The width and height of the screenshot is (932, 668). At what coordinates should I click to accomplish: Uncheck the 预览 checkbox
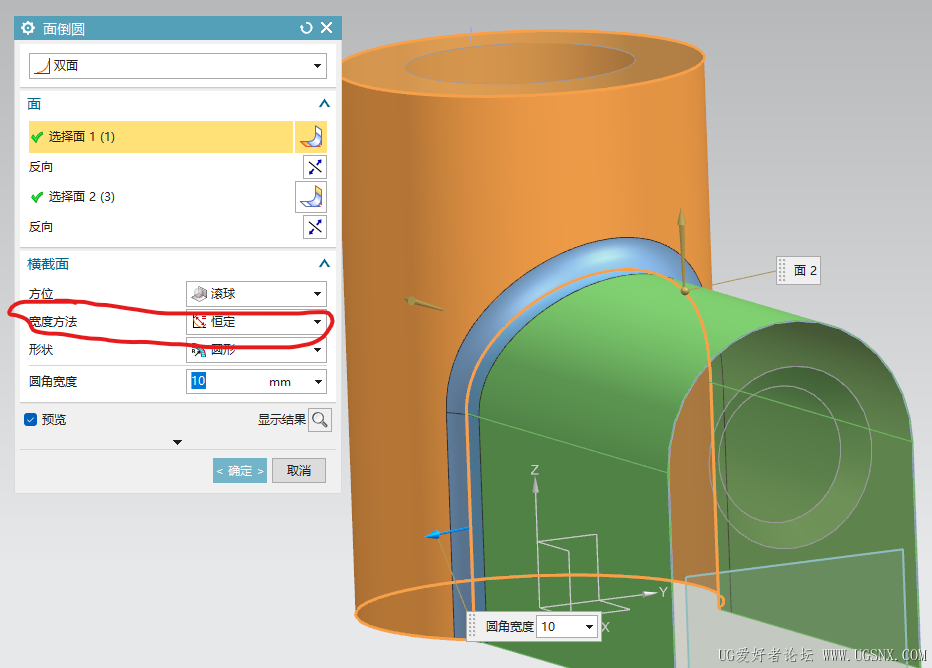(x=30, y=420)
